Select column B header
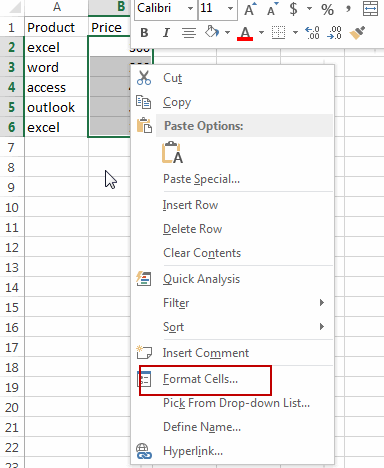 [x=110, y=7]
